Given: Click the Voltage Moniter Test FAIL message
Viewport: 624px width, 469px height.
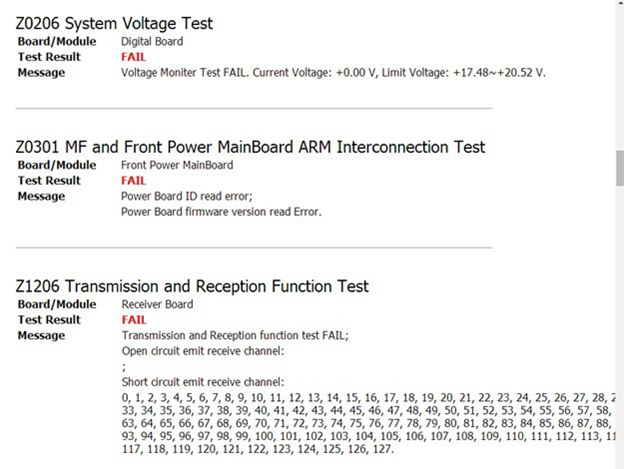Looking at the screenshot, I should point(333,73).
